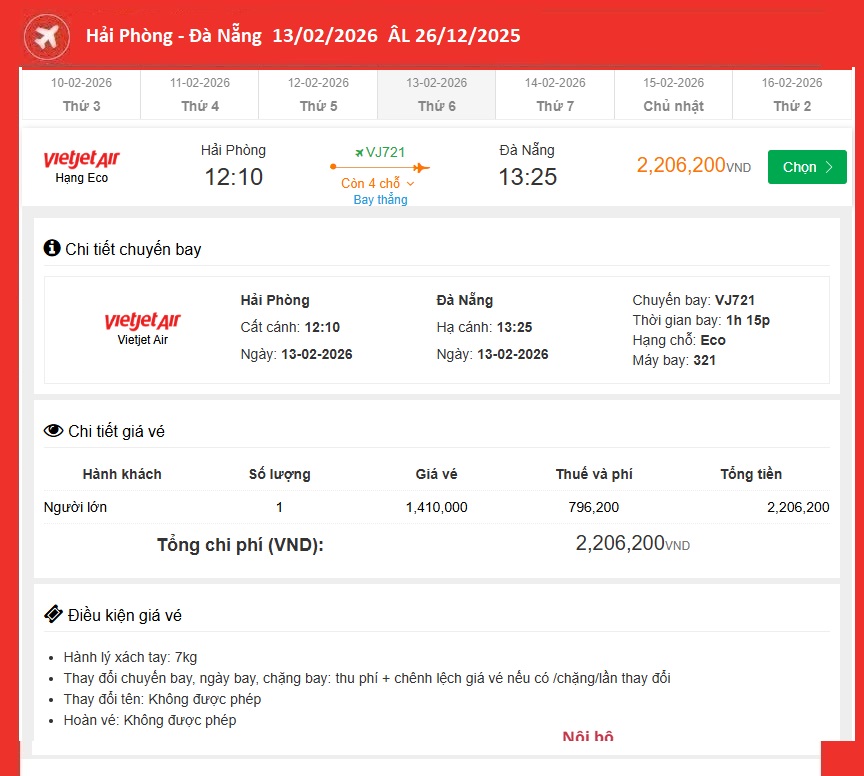Click the small green plane icon near VJ721

pos(359,152)
